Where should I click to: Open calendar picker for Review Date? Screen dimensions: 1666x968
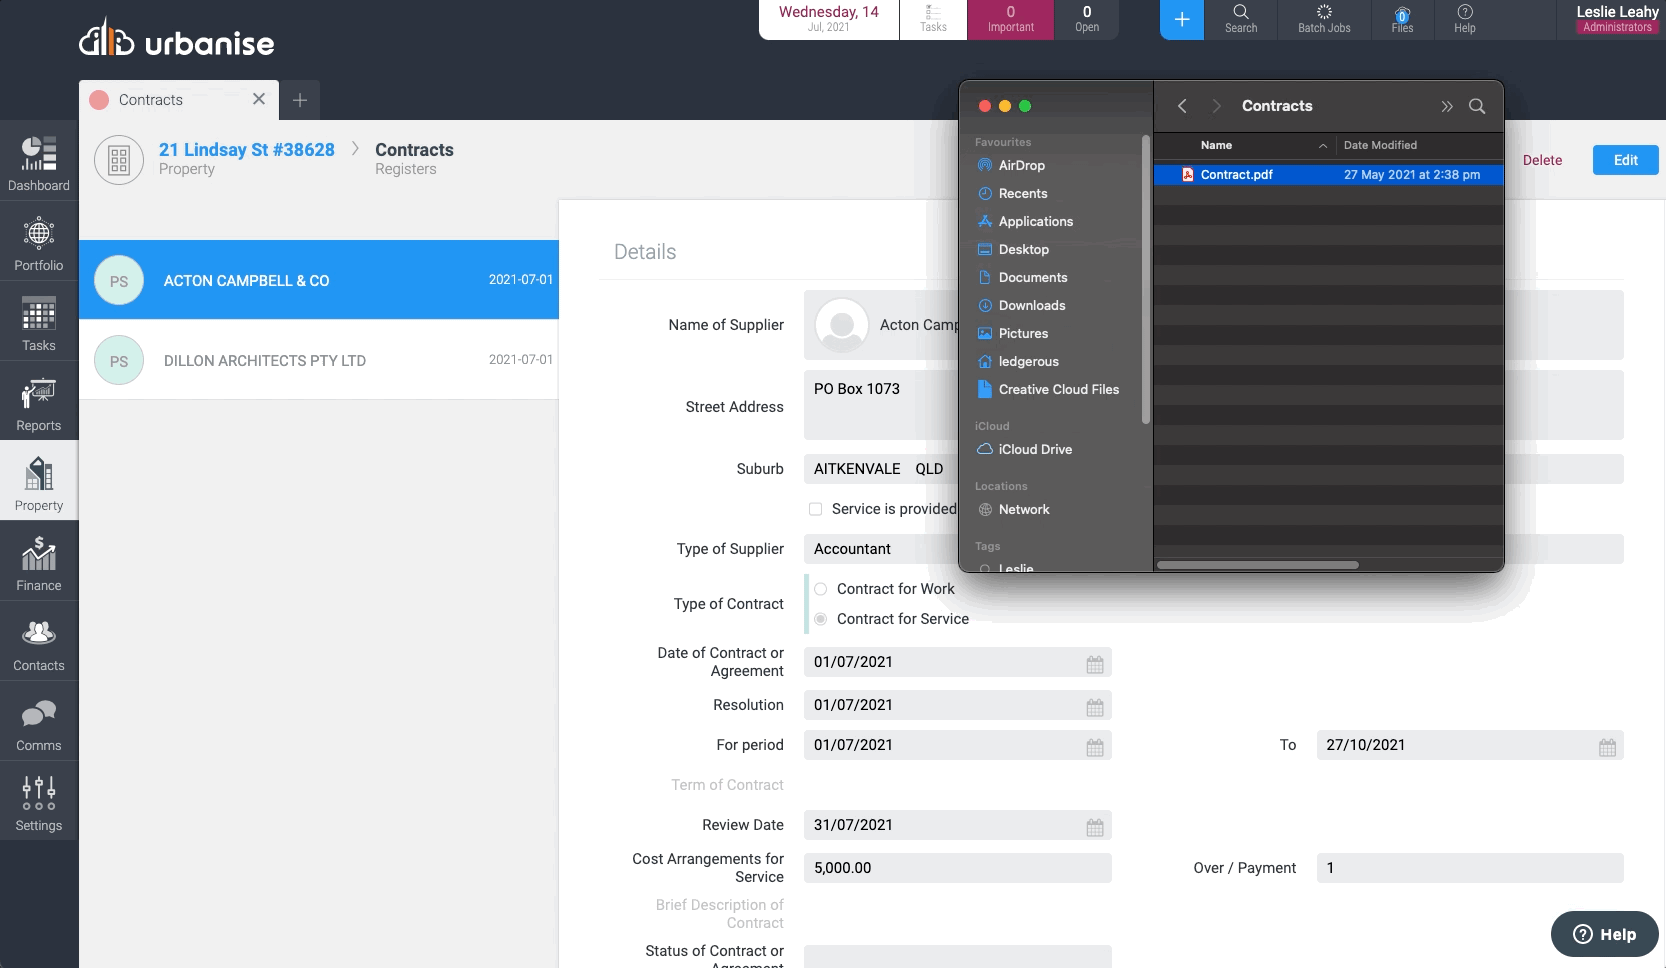click(x=1095, y=827)
